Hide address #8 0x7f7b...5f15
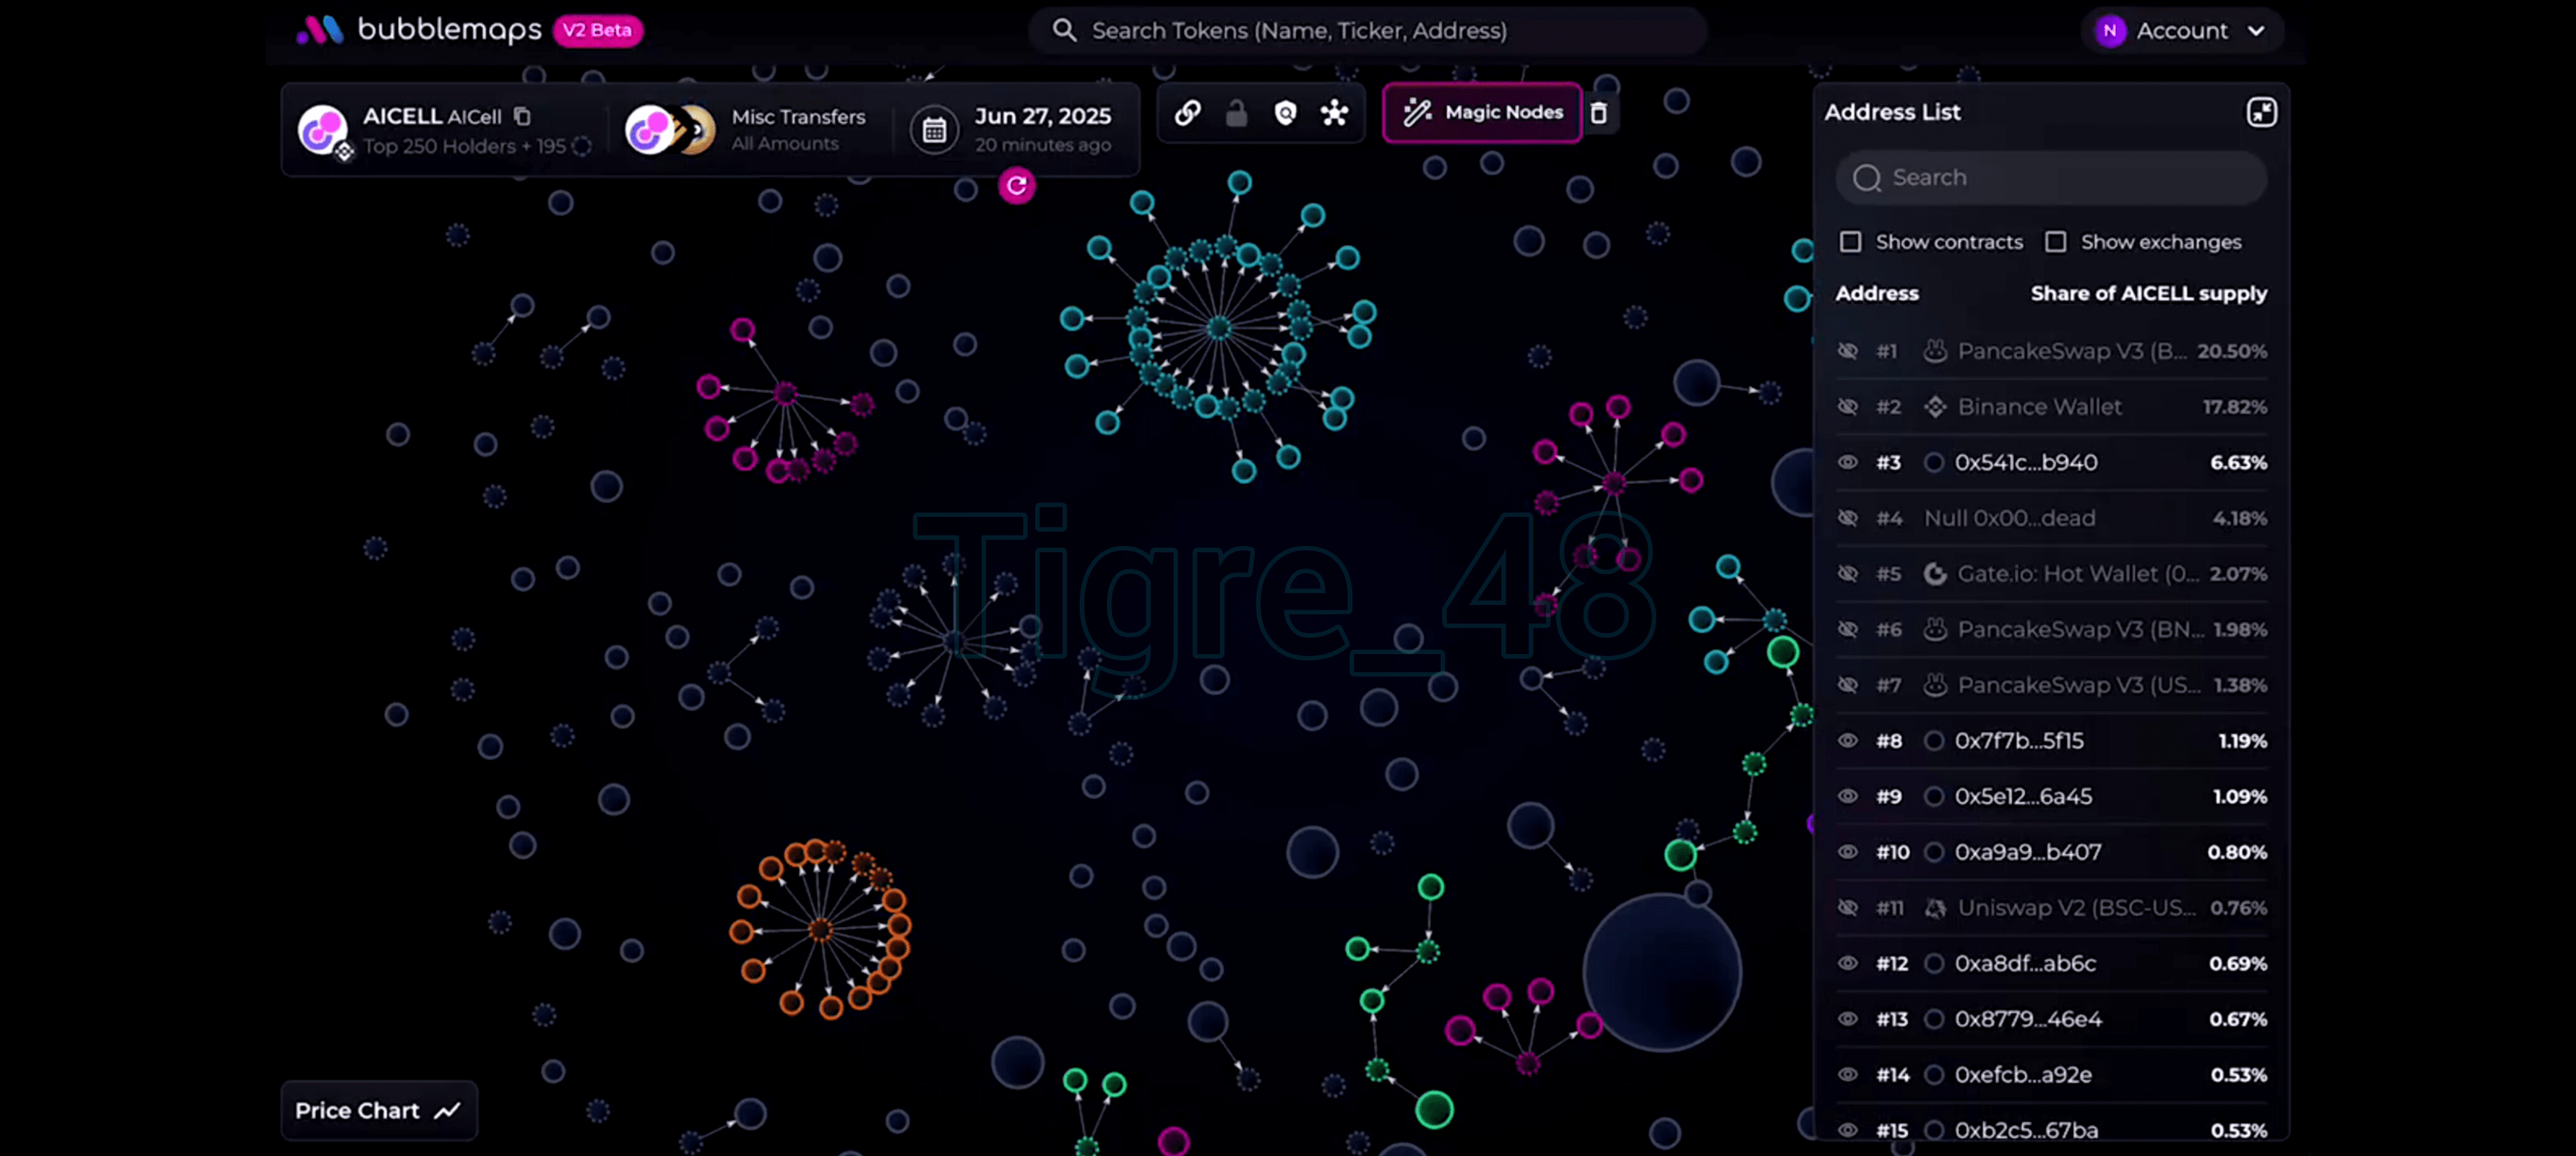 [1847, 741]
